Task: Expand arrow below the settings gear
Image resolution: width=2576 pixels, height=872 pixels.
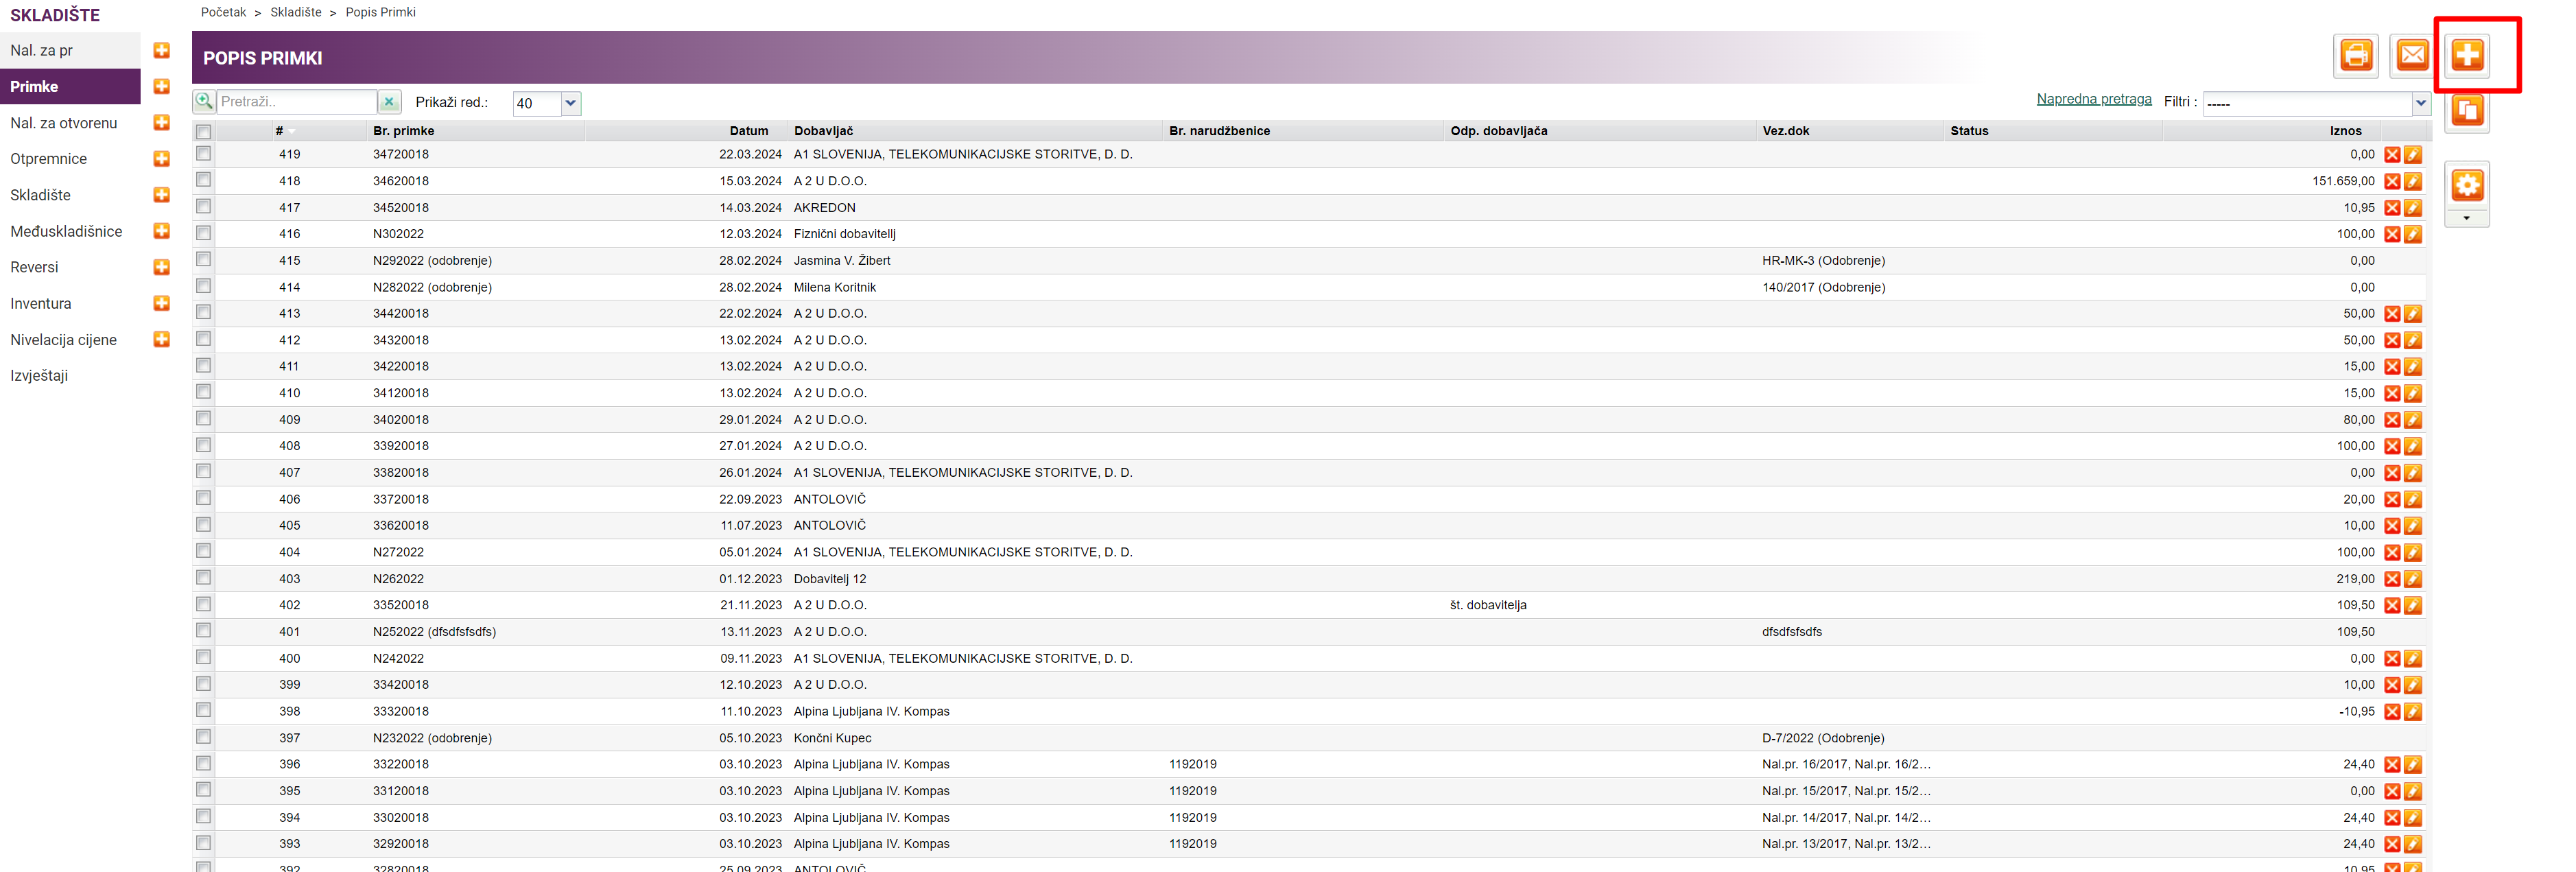Action: 2466,218
